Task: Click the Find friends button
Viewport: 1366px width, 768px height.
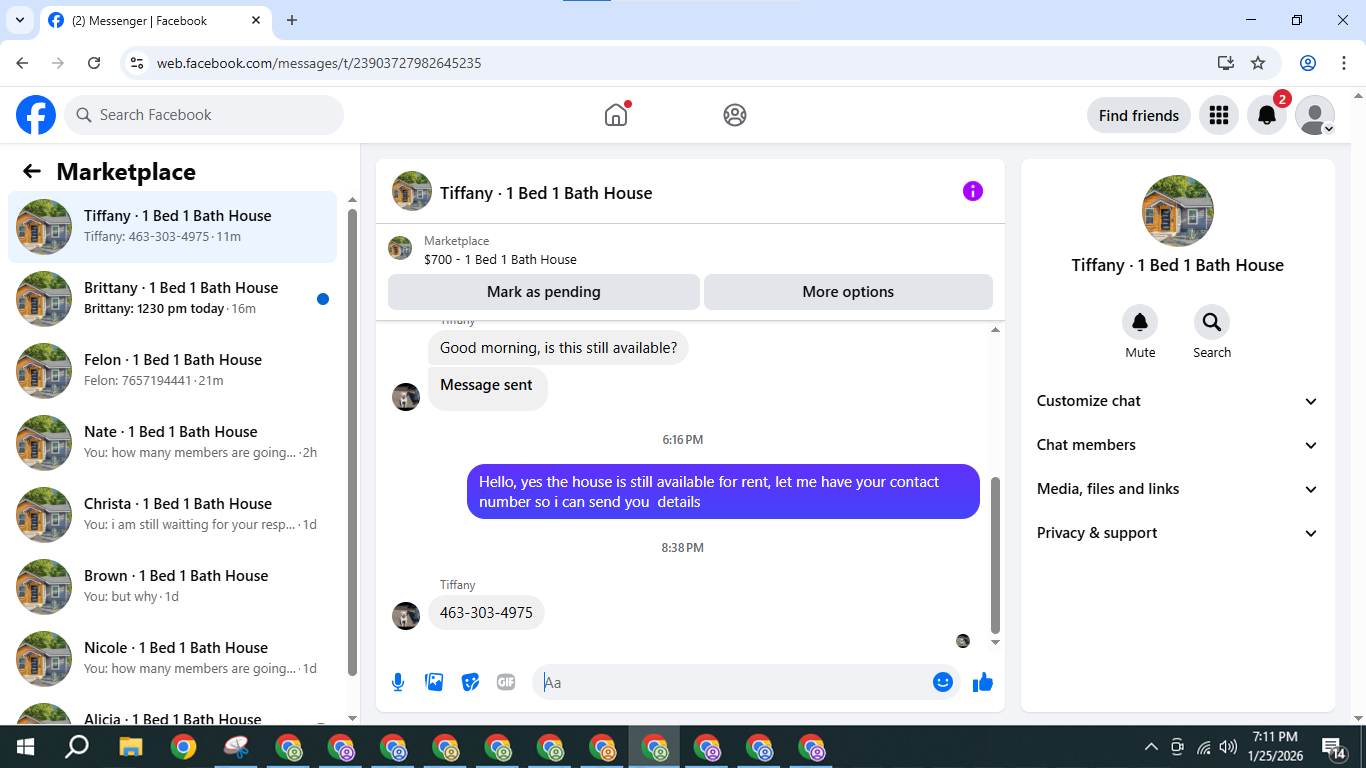Action: 1139,115
